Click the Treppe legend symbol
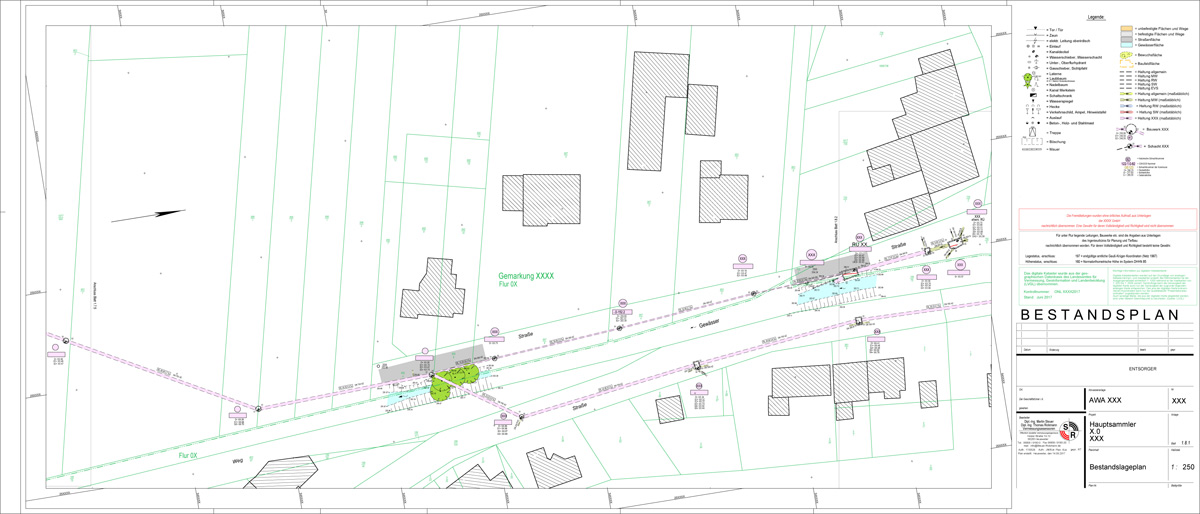Image resolution: width=1200 pixels, height=514 pixels. [x=1032, y=131]
